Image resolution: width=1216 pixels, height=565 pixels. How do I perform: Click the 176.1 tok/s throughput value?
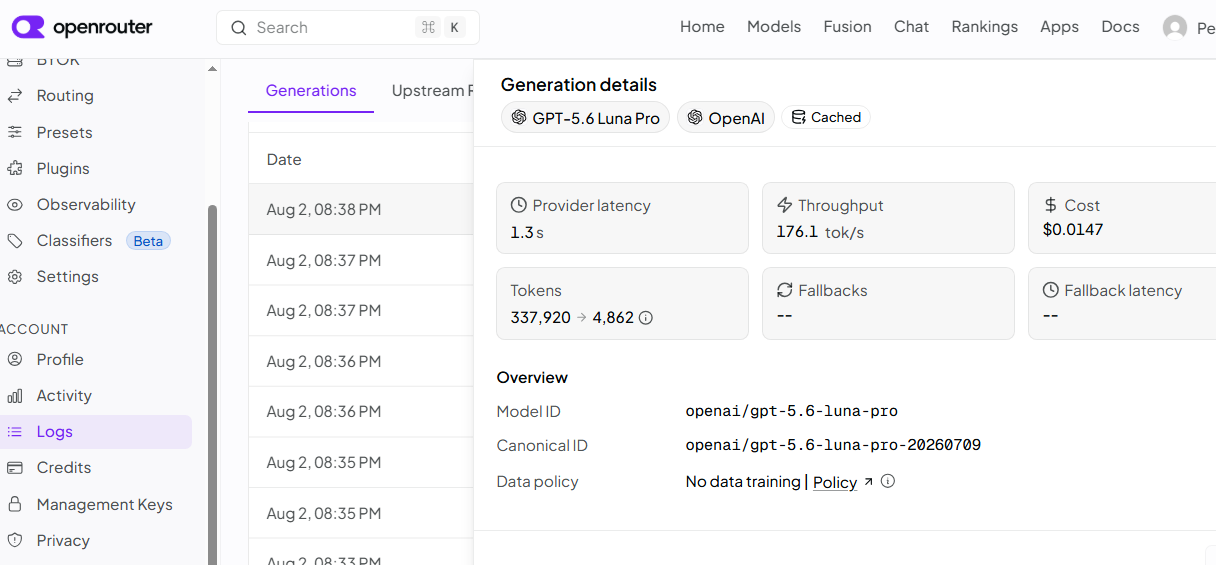click(820, 232)
